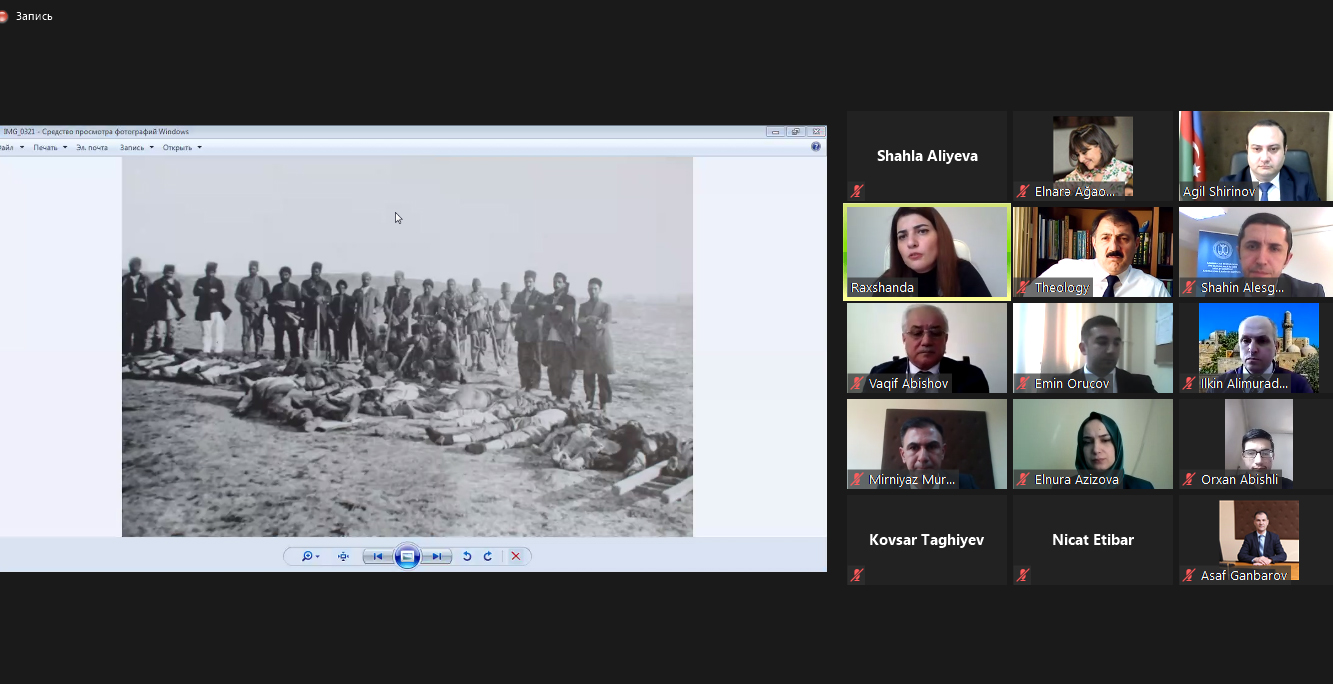Open the Эл. почта menu item
This screenshot has height=684, width=1333.
(x=92, y=147)
